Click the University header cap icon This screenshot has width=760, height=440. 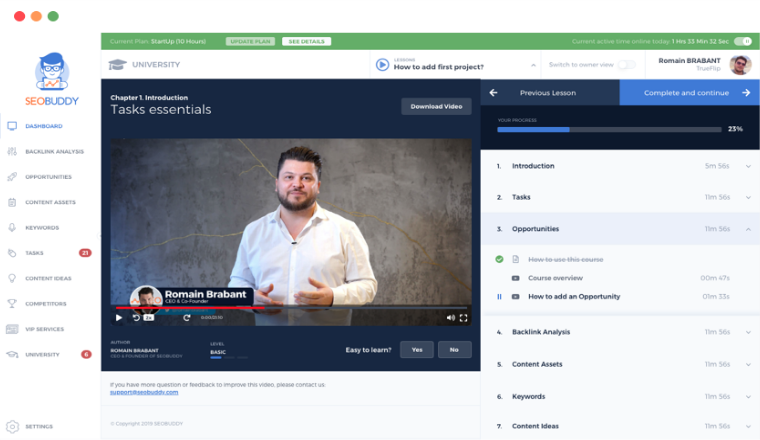(x=117, y=64)
